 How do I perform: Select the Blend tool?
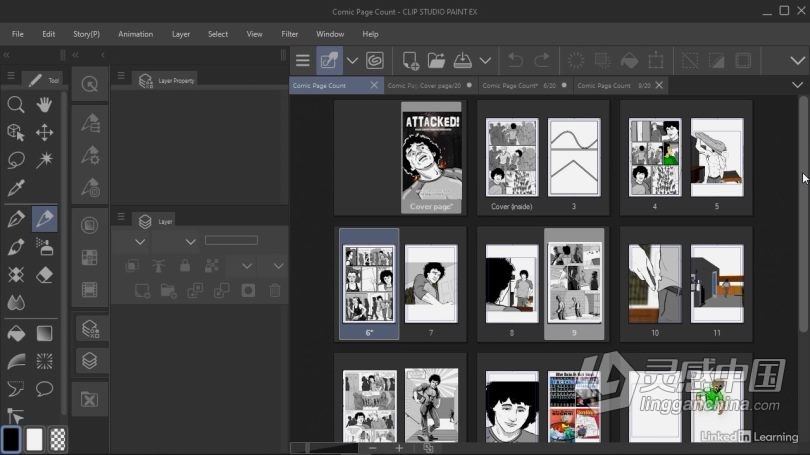point(15,303)
